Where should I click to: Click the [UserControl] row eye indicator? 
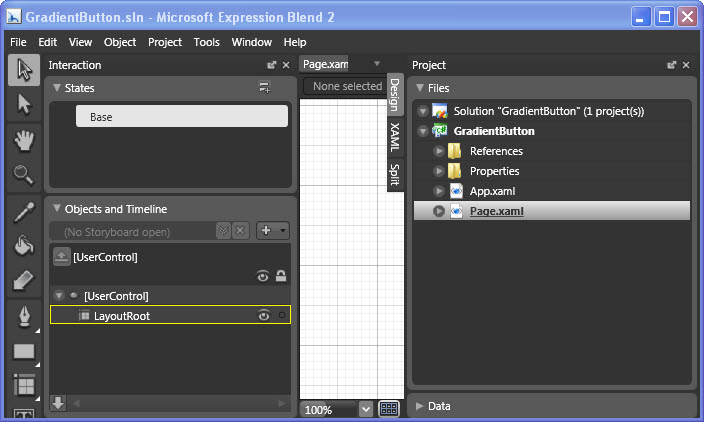click(74, 295)
